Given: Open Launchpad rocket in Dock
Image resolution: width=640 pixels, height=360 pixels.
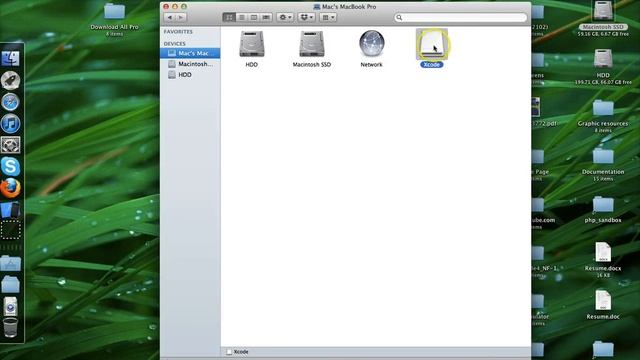Looking at the screenshot, I should [10, 80].
